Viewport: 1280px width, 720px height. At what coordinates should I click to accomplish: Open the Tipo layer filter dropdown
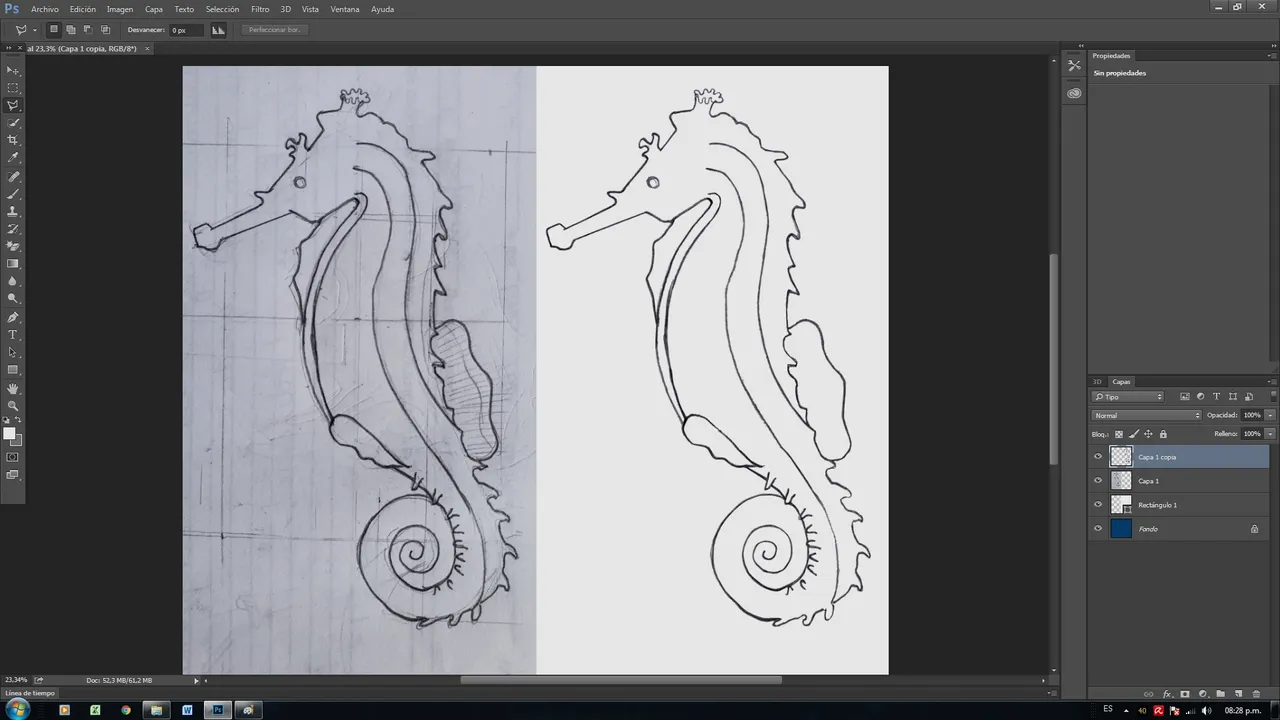pyautogui.click(x=1128, y=397)
